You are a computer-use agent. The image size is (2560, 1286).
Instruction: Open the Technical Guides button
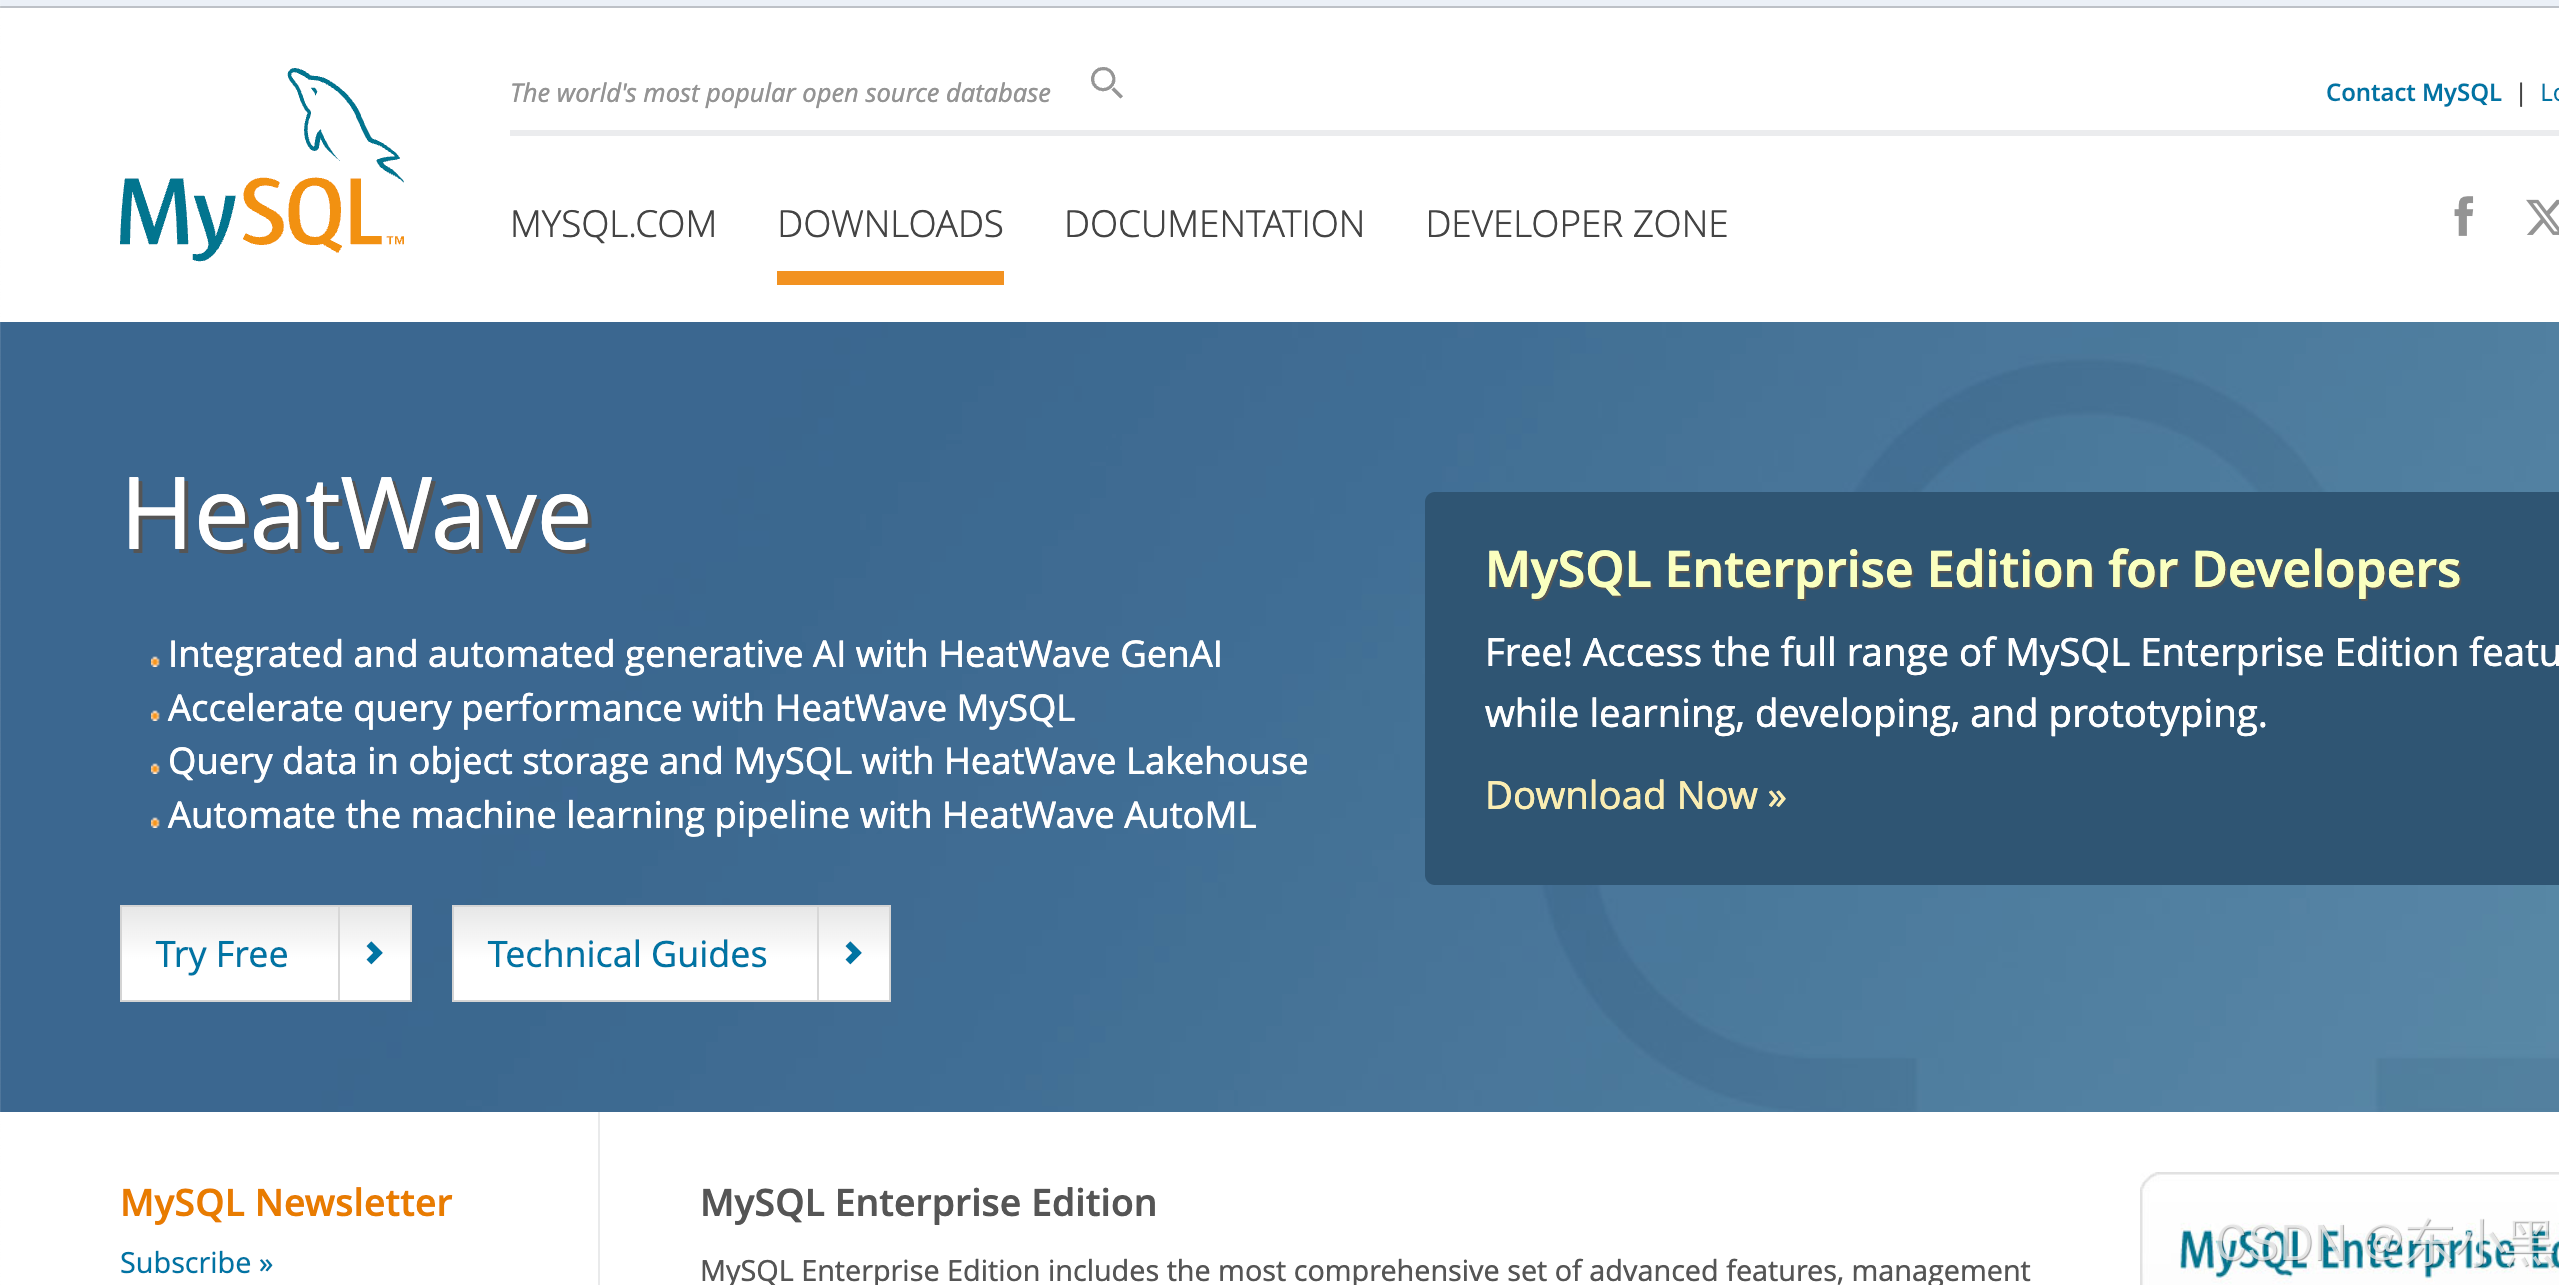pyautogui.click(x=671, y=953)
